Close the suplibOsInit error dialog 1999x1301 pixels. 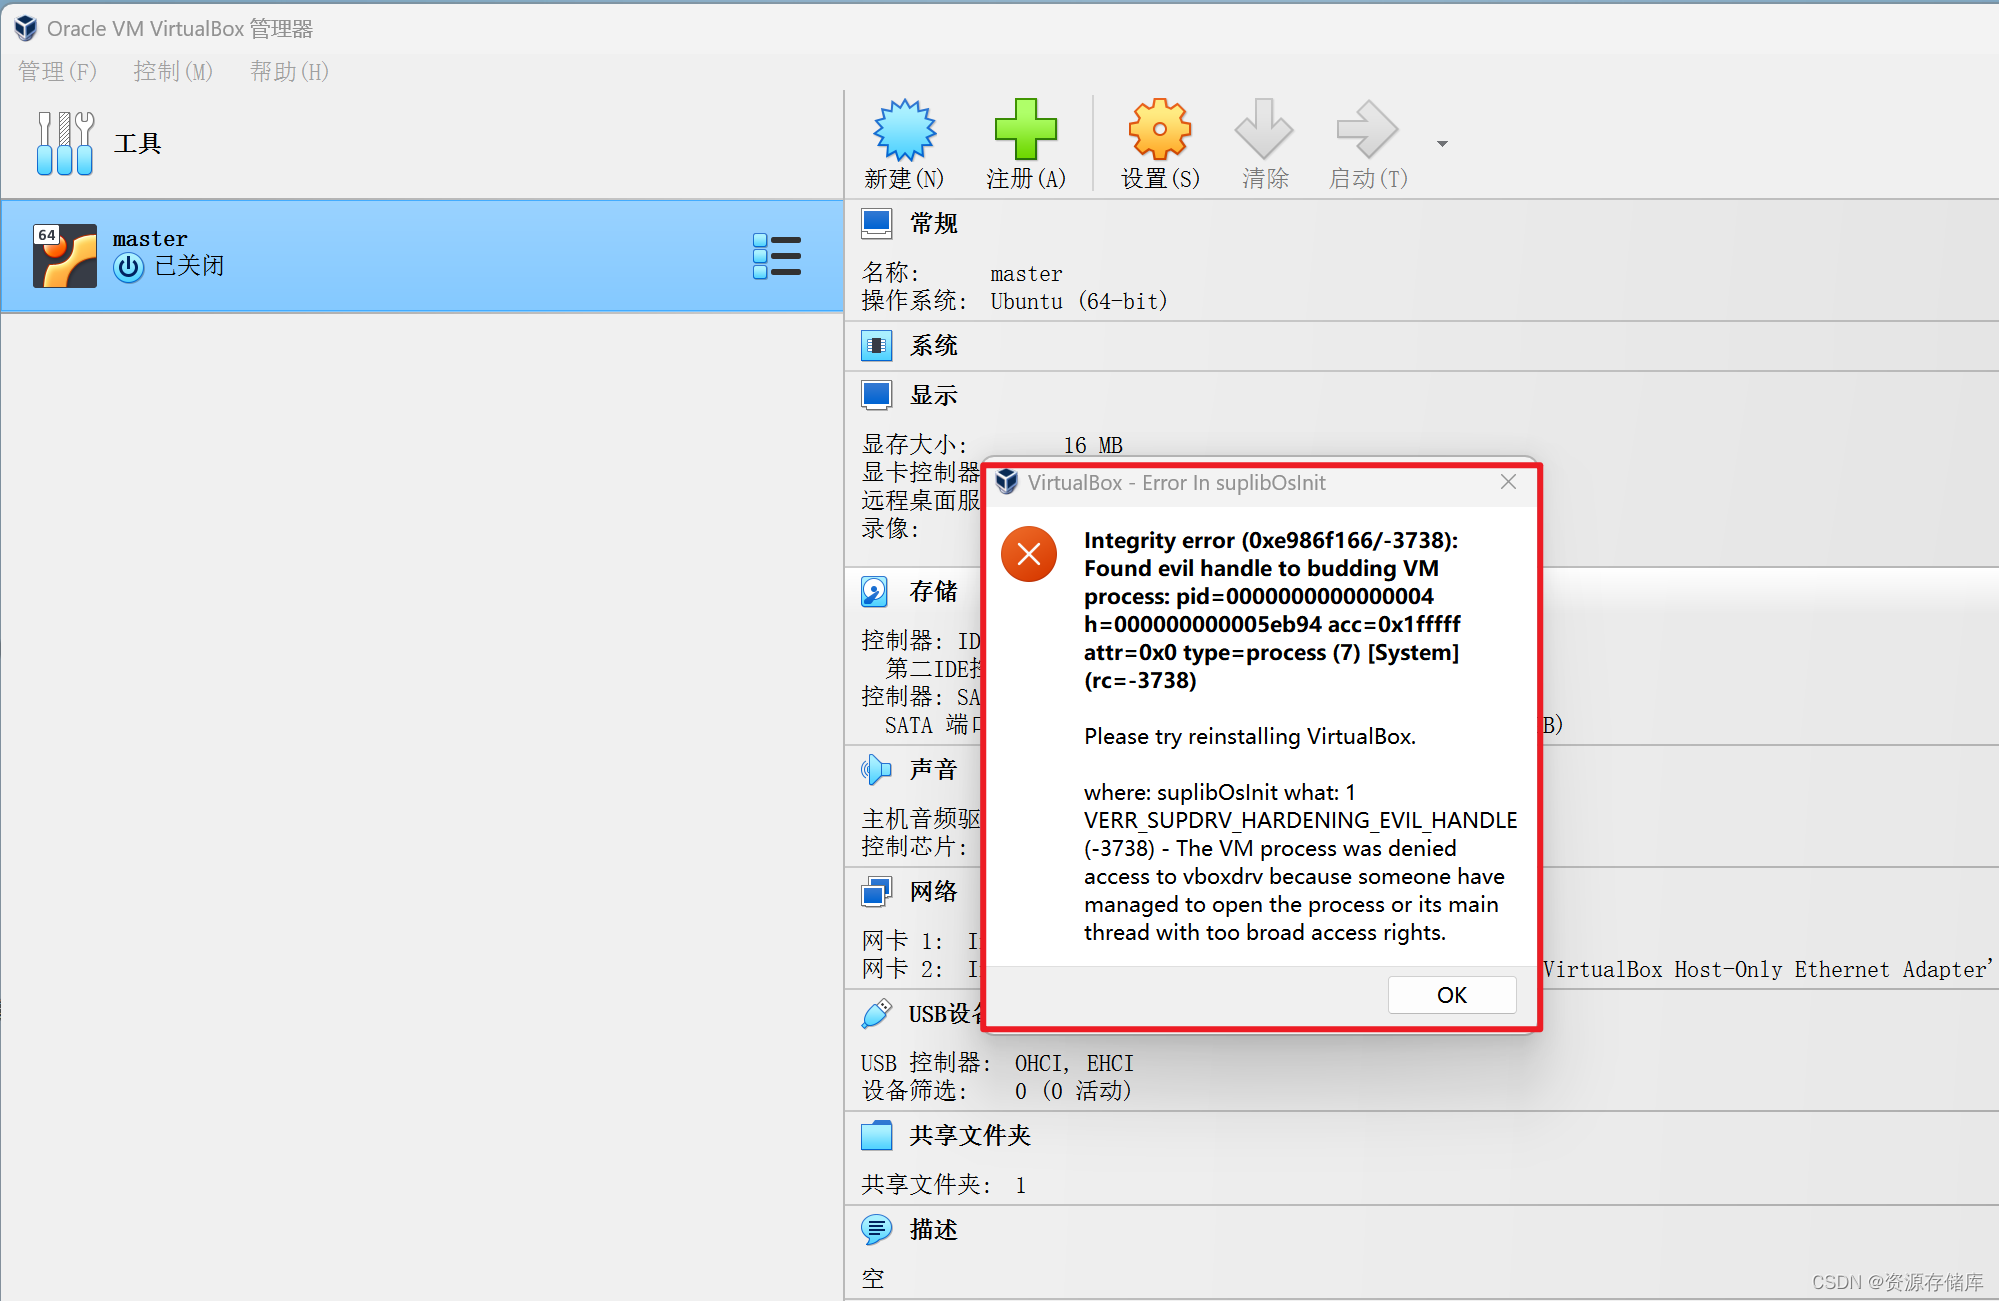1508,483
